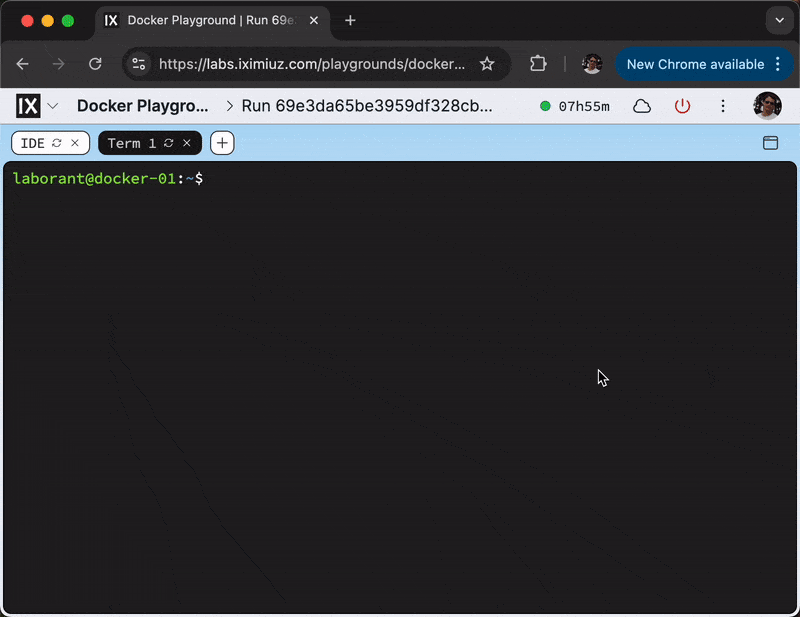800x617 pixels.
Task: Close the IDE tab
Action: click(x=75, y=143)
